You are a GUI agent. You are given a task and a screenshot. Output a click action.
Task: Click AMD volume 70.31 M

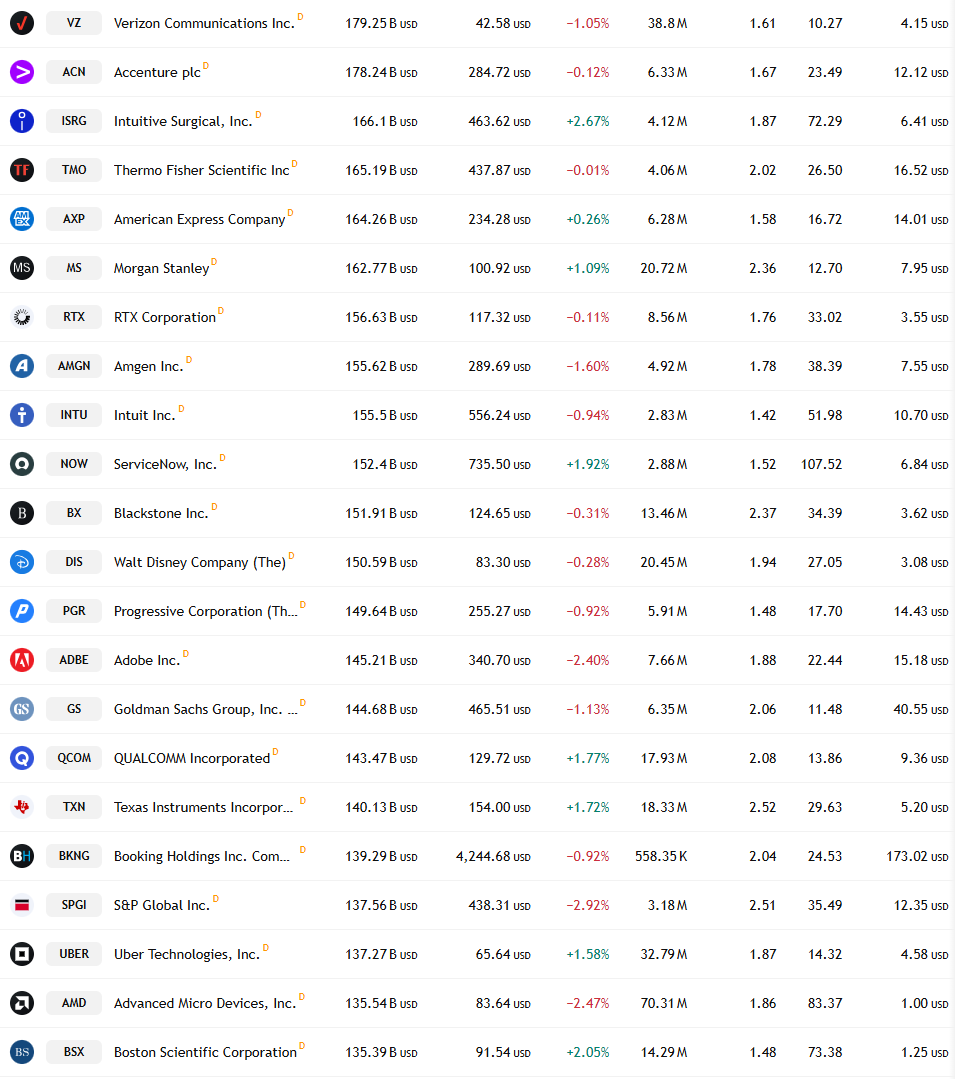coord(664,1003)
